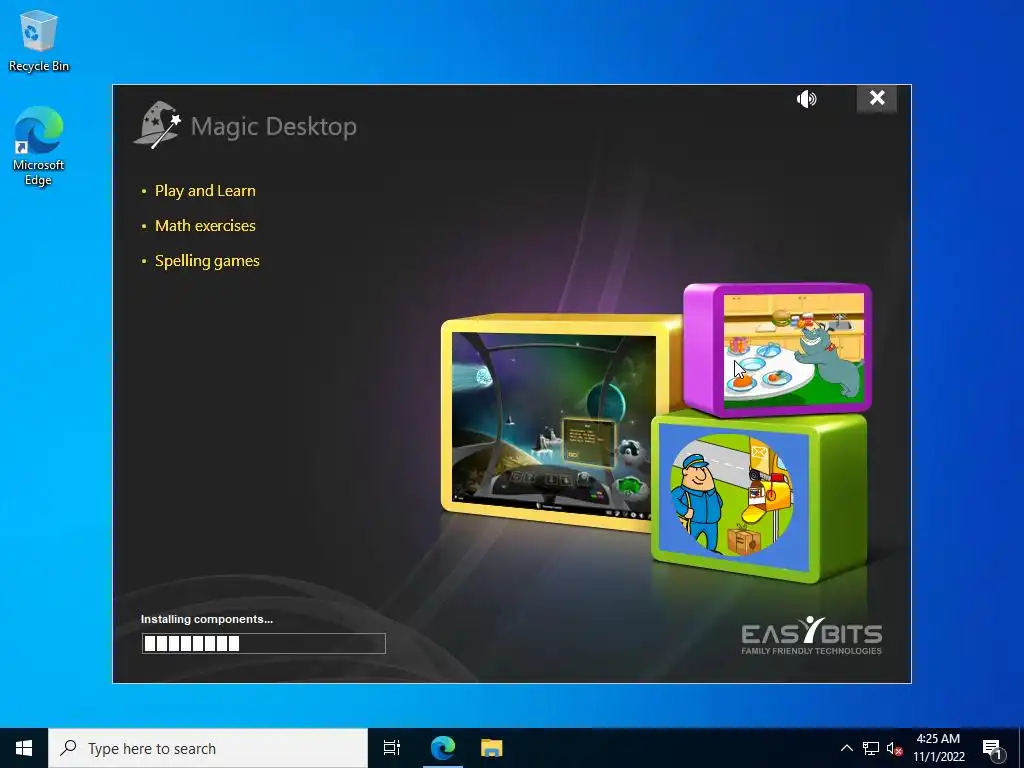The width and height of the screenshot is (1024, 768).
Task: Close the Magic Desktop installer window
Action: point(876,99)
